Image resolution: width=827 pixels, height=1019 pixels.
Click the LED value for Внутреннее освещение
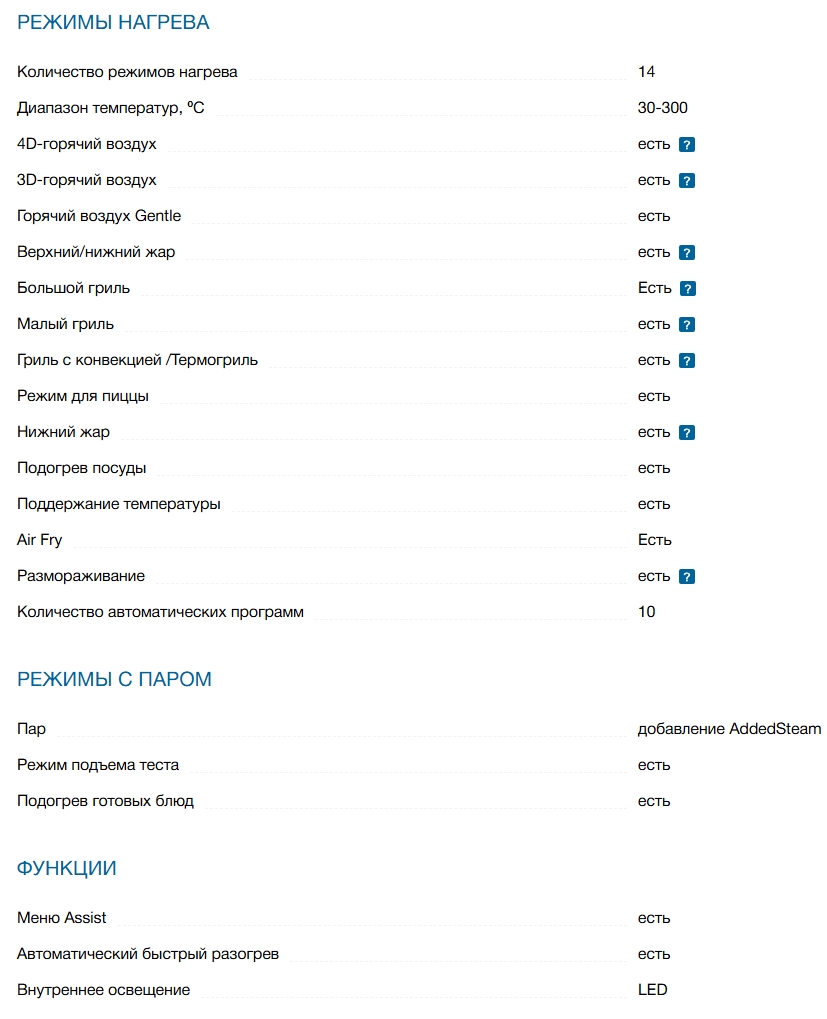(652, 990)
